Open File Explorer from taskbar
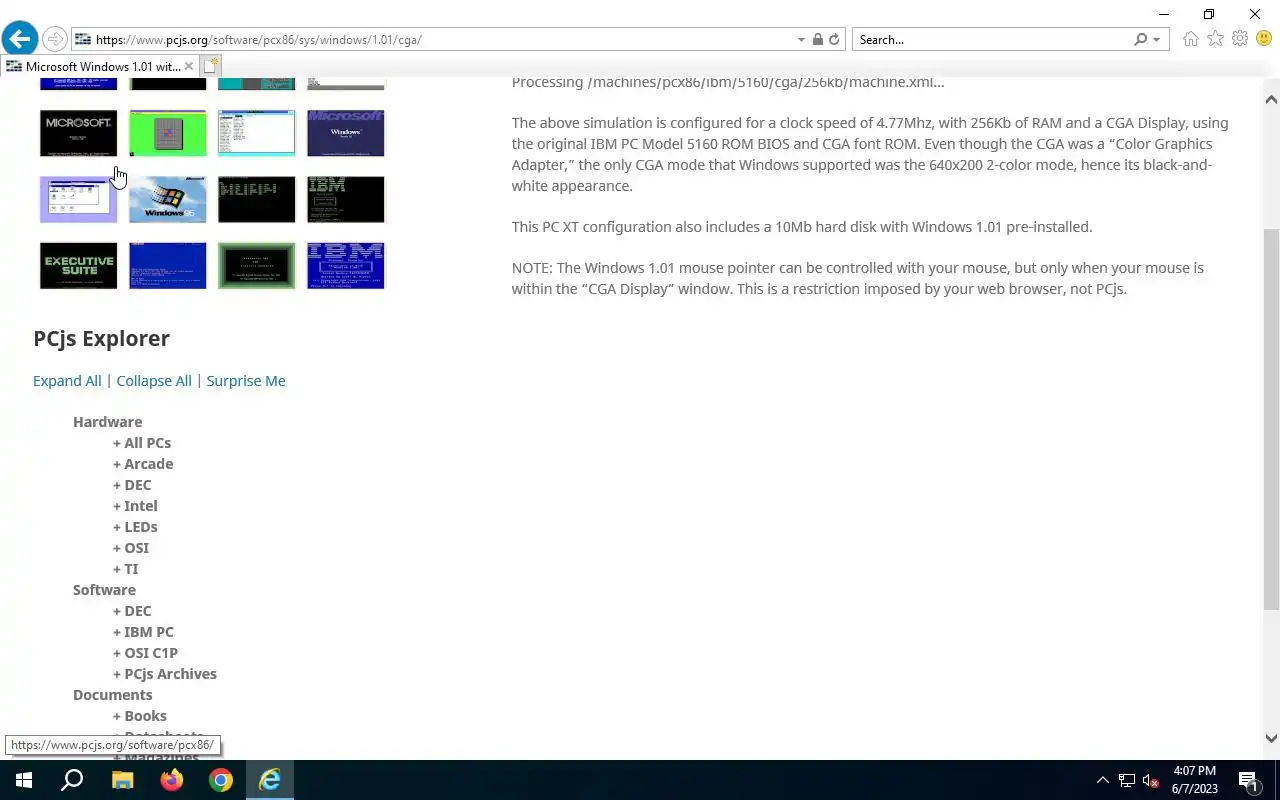The image size is (1280, 800). coord(122,780)
